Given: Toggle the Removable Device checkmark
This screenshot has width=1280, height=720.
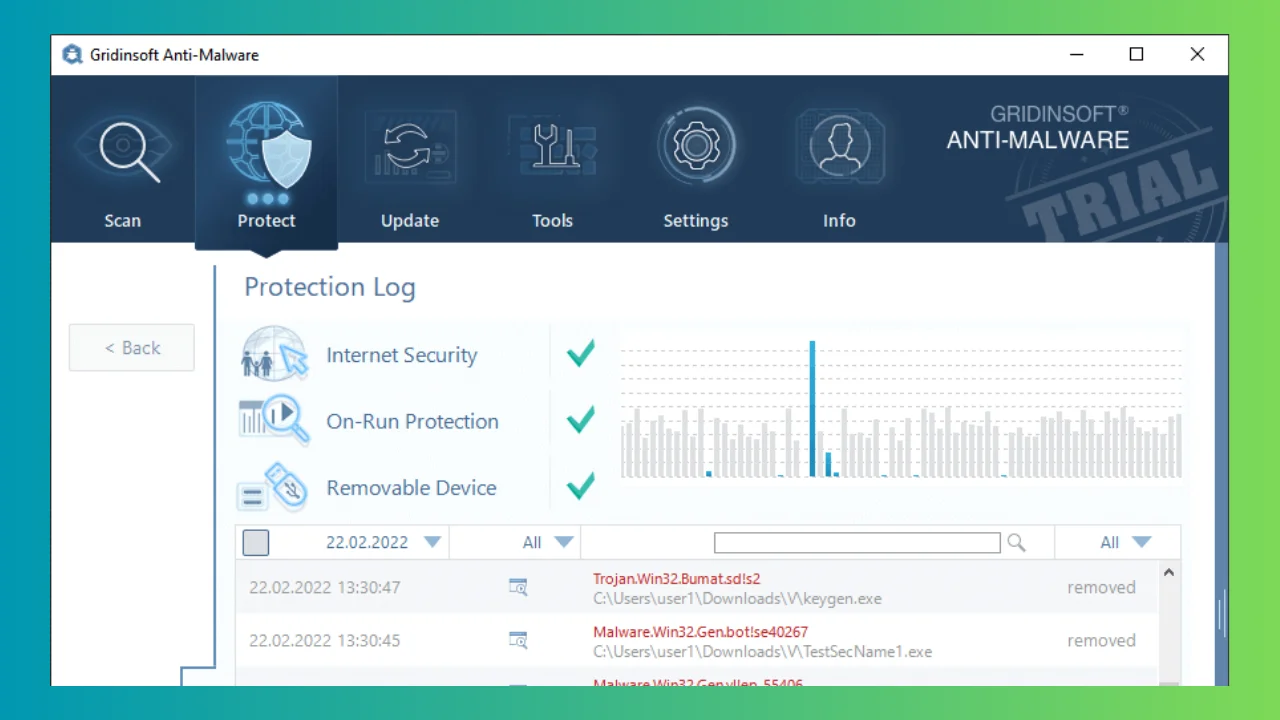Looking at the screenshot, I should coord(581,486).
